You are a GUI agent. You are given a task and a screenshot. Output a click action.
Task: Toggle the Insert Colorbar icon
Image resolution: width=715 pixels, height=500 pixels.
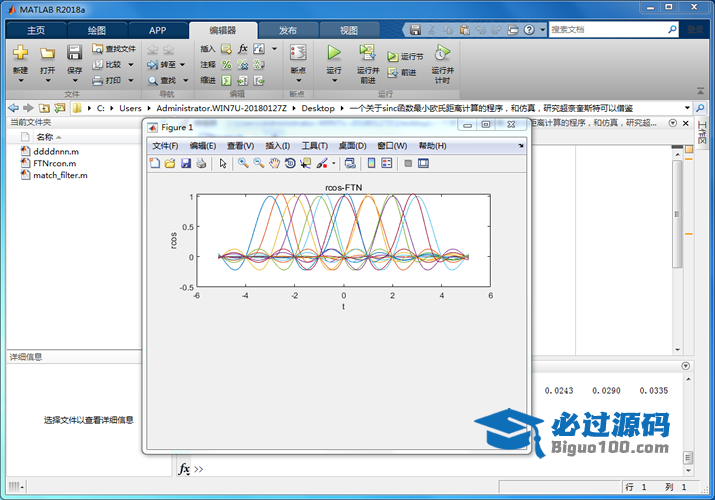coord(371,163)
